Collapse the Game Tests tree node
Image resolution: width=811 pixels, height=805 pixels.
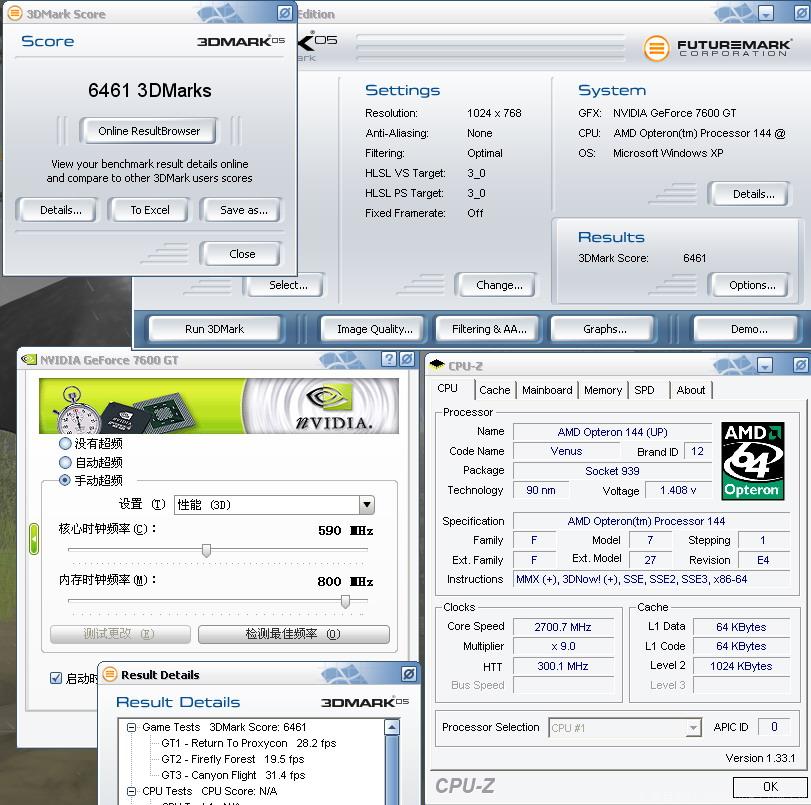131,727
